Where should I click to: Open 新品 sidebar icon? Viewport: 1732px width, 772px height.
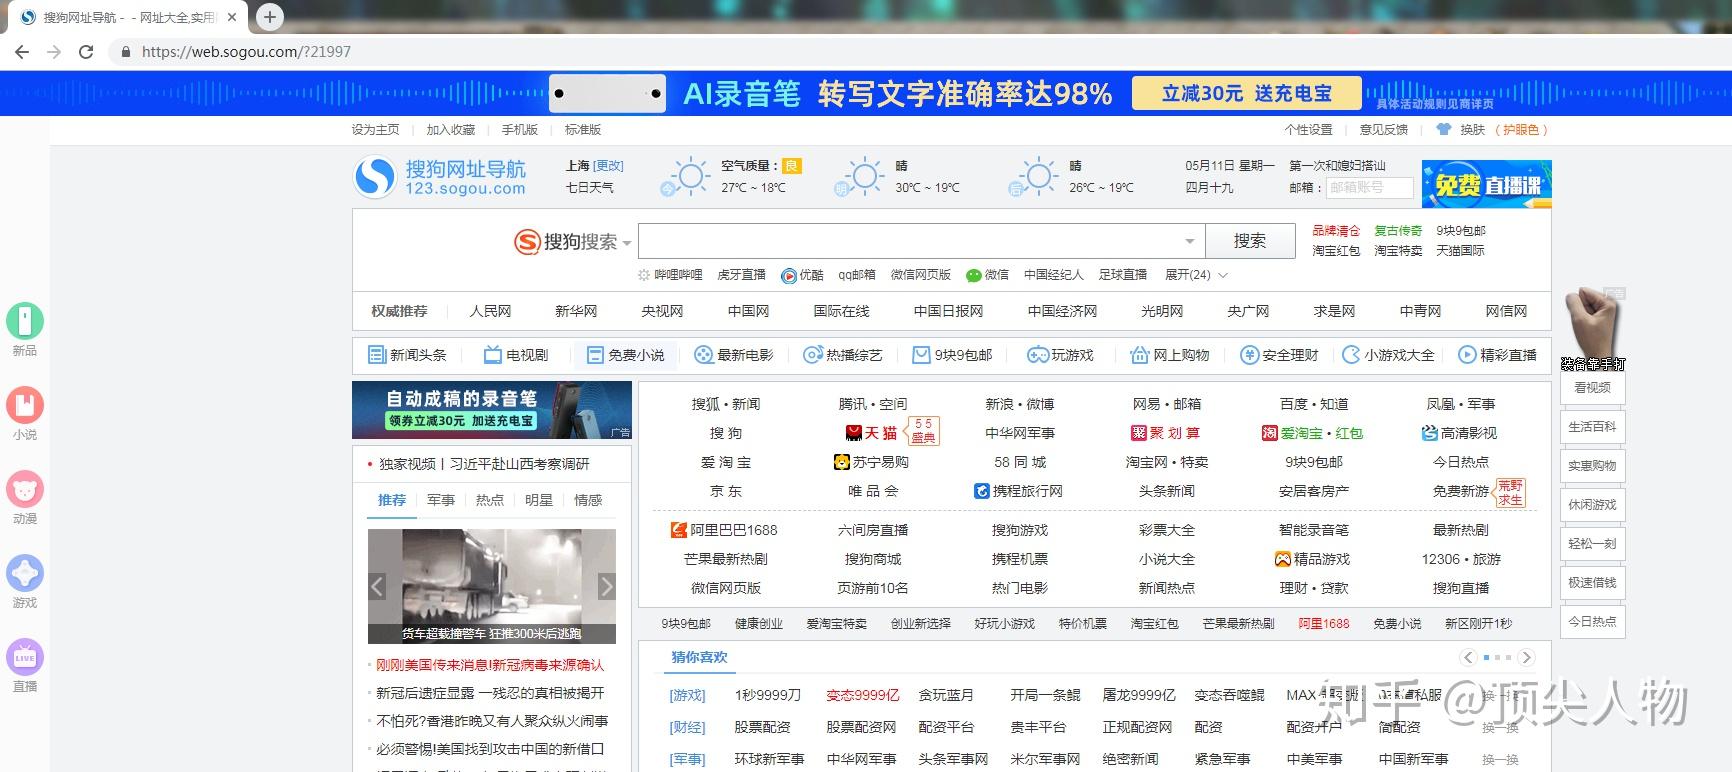25,320
